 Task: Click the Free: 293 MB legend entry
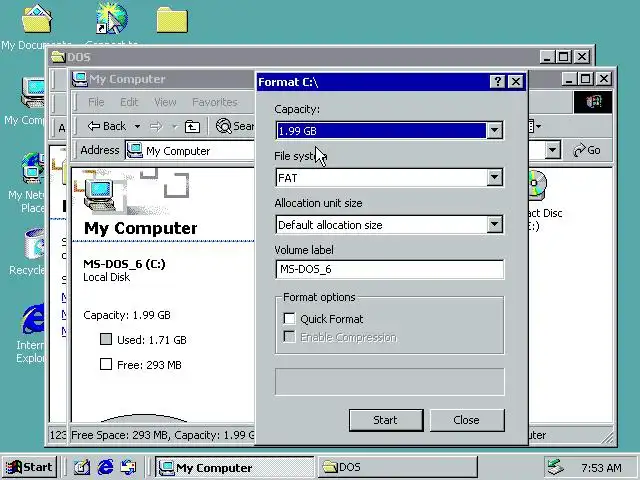[x=141, y=365]
